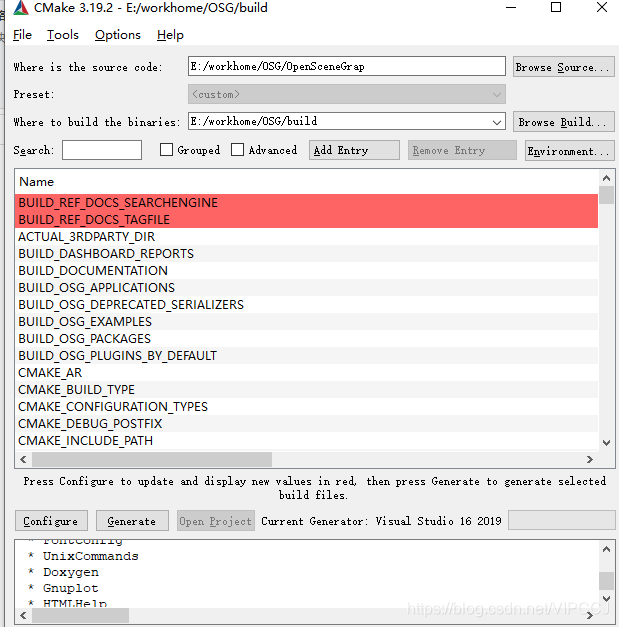Select BUILD_OSG_EXAMPLES entry
This screenshot has width=619, height=627.
pos(306,321)
